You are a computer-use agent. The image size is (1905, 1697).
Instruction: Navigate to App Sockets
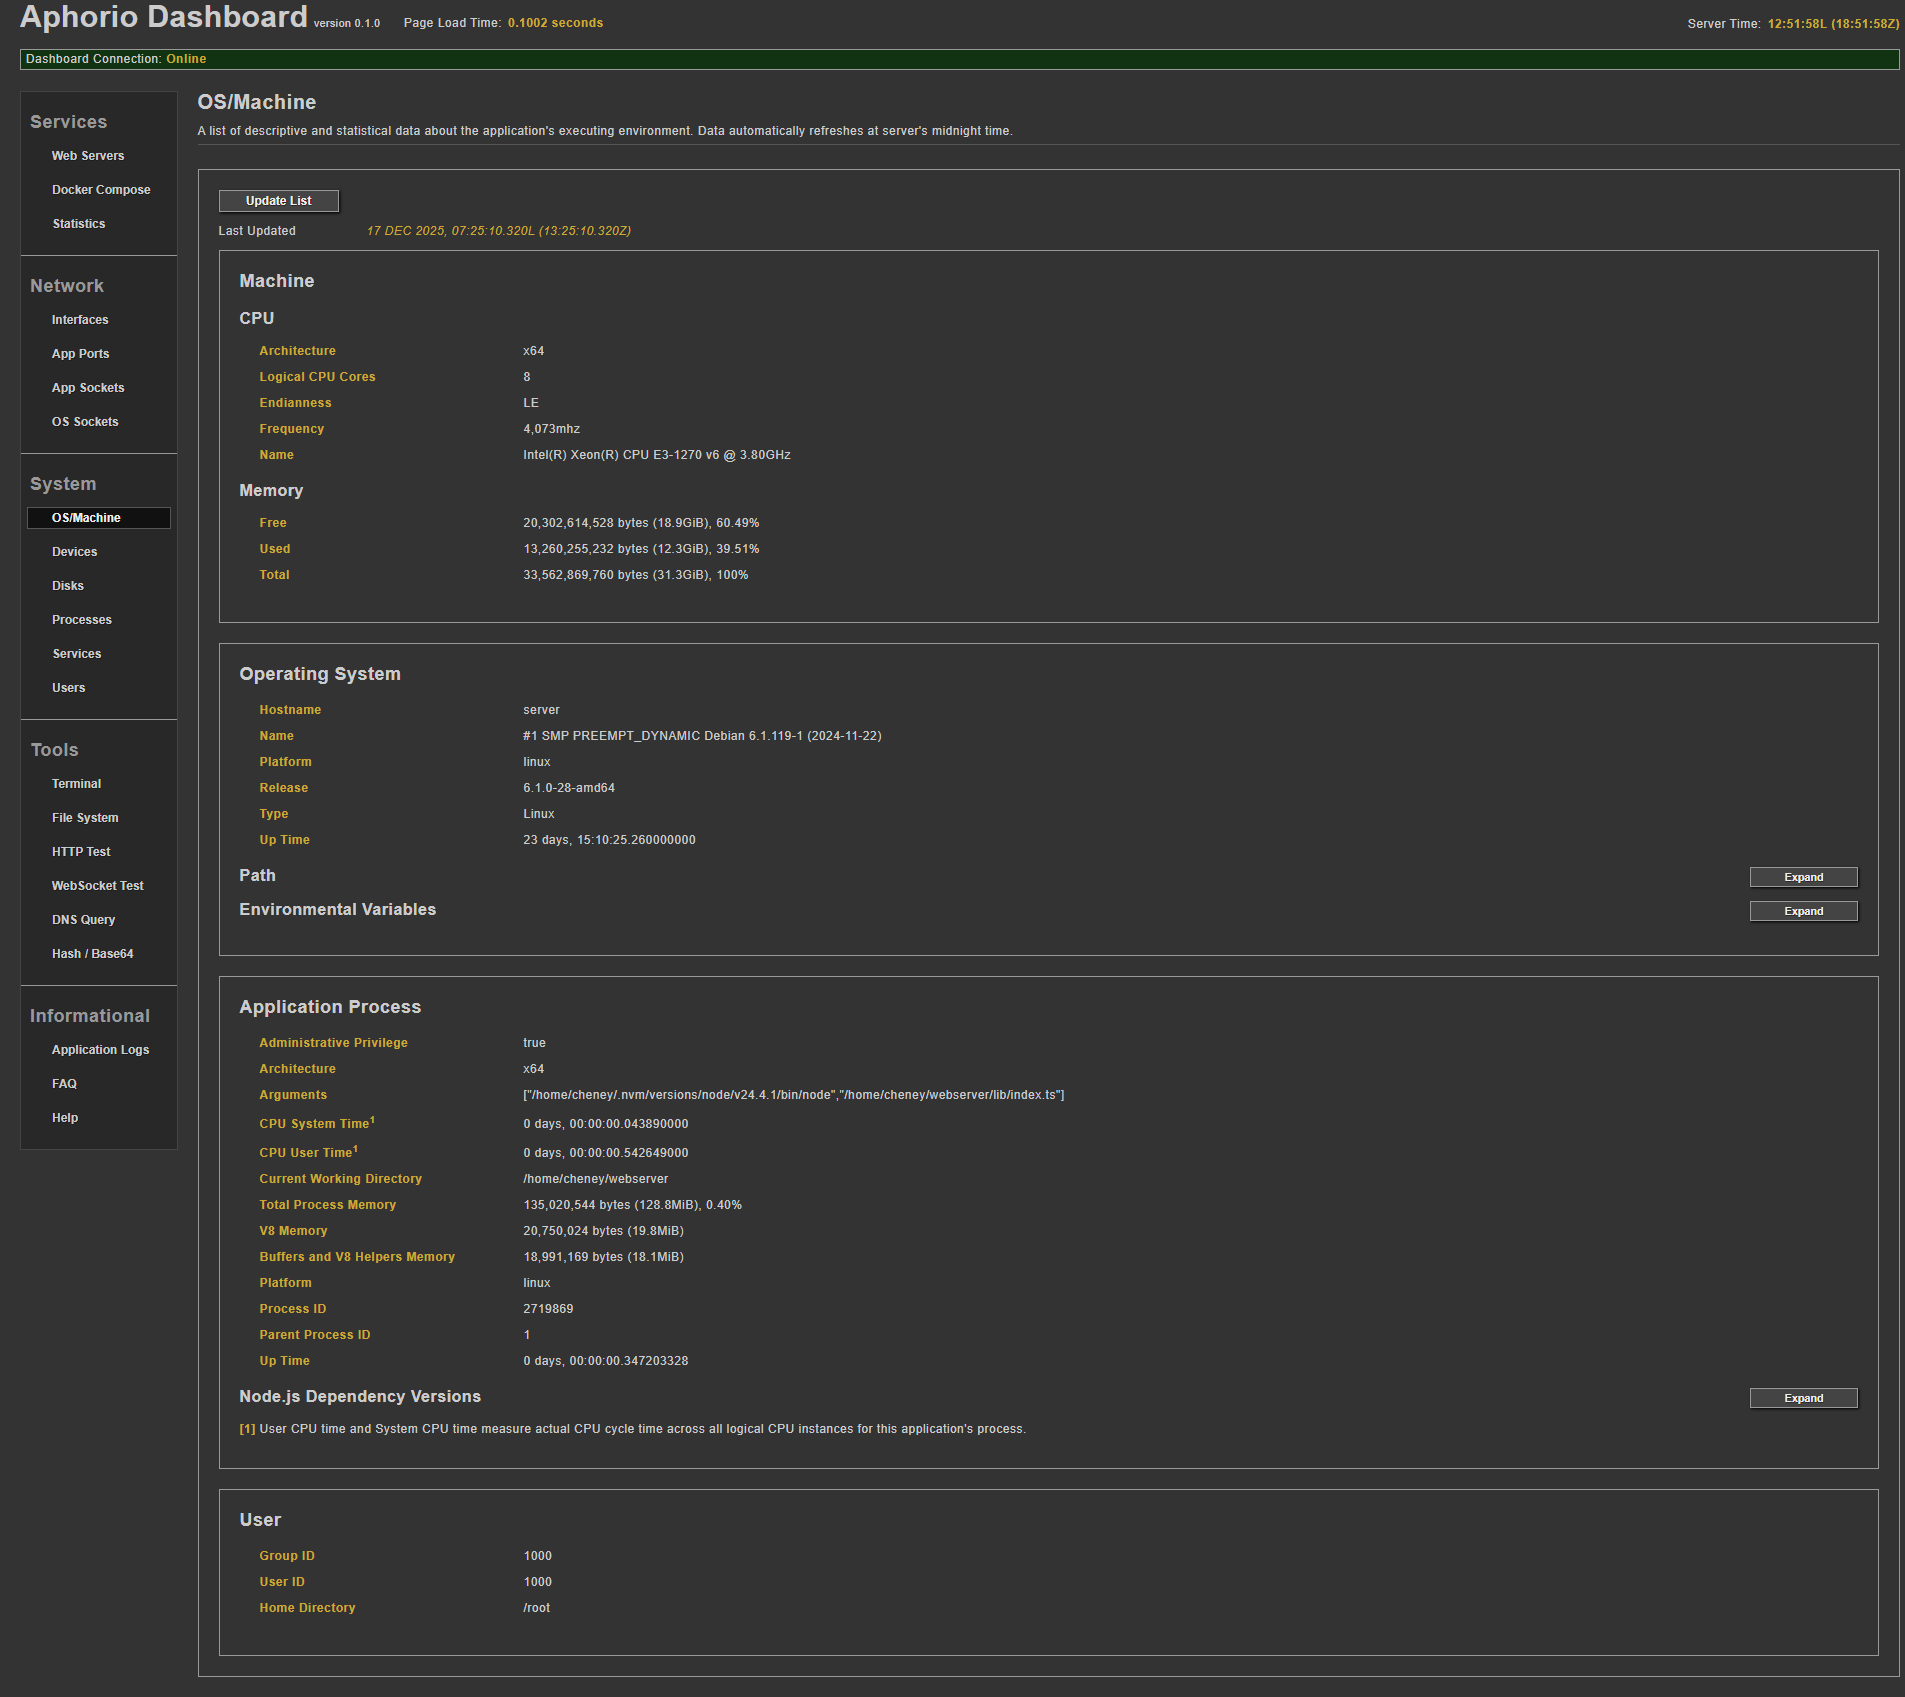88,388
